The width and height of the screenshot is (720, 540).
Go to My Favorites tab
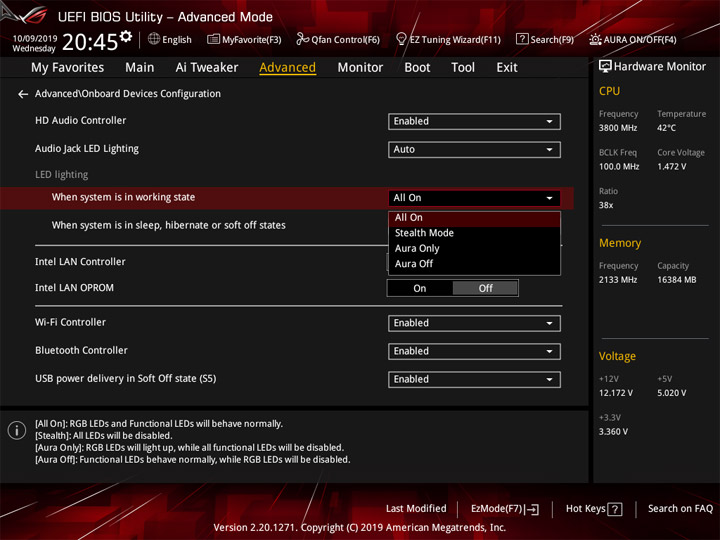[x=68, y=68]
